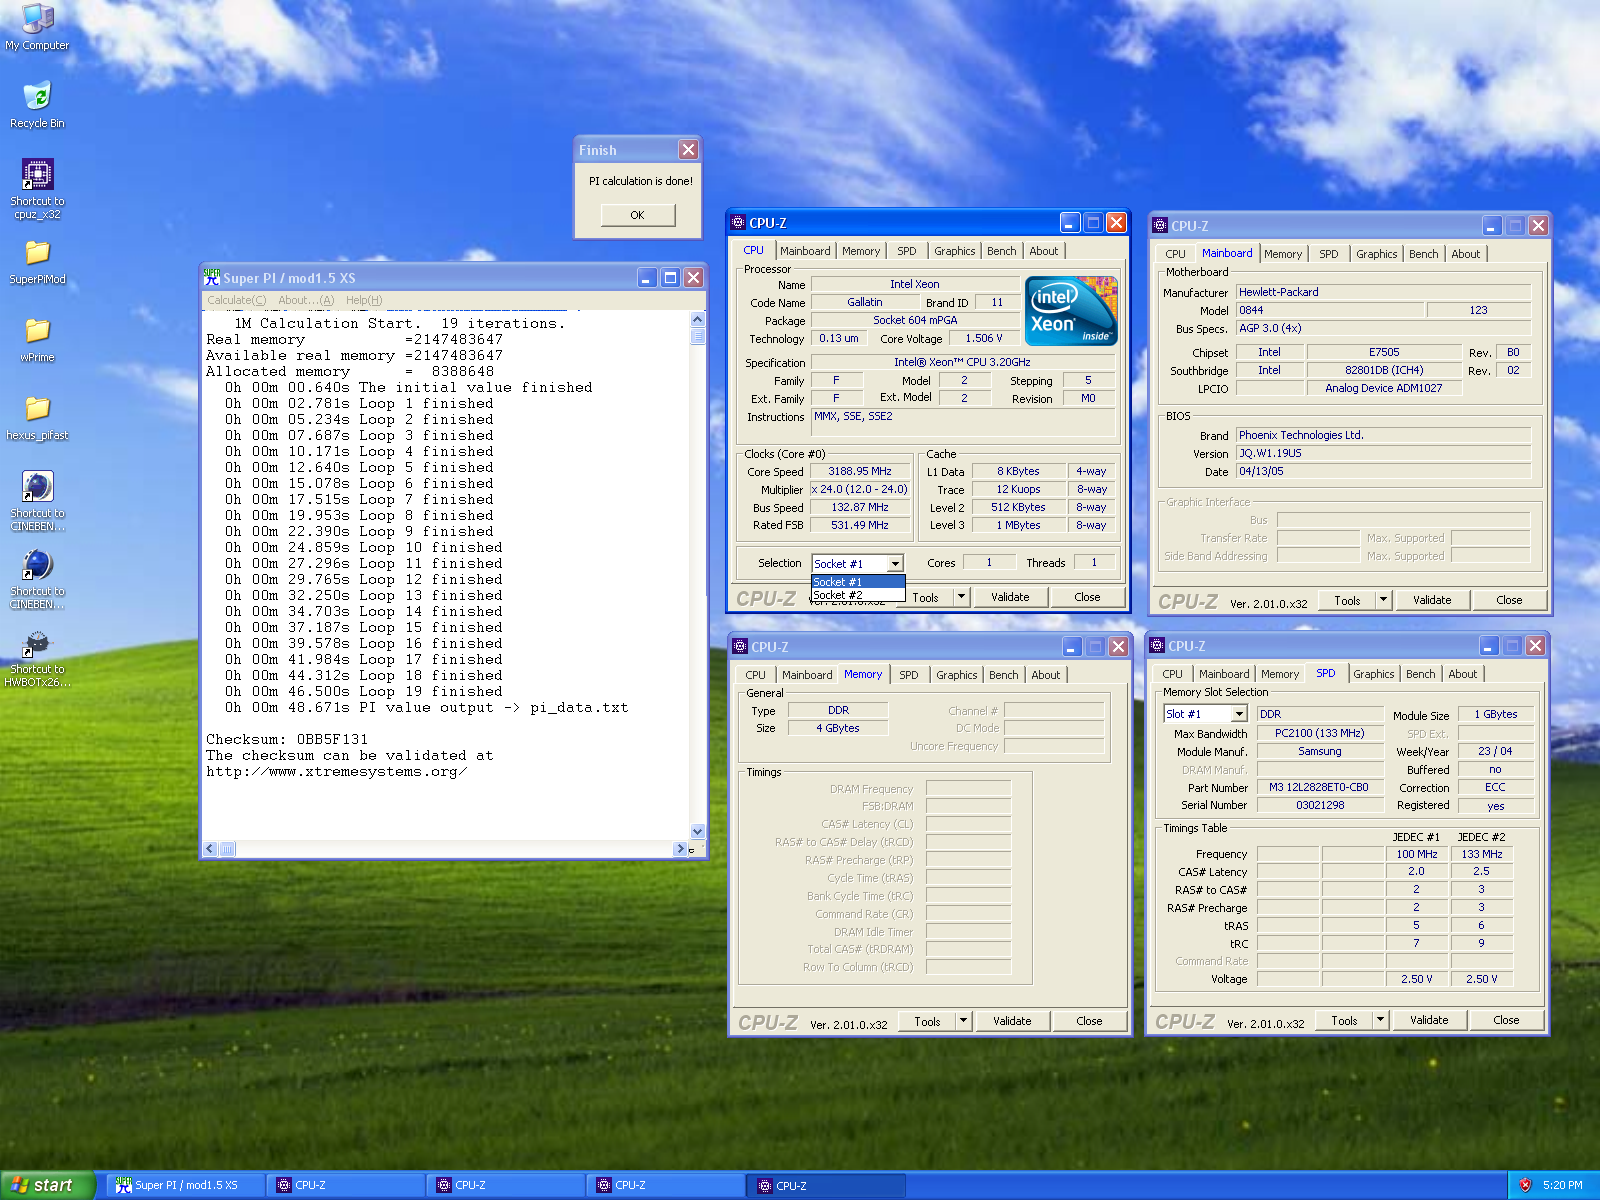The image size is (1600, 1200).
Task: Select Socket #1 in dropdown list
Action: click(858, 582)
